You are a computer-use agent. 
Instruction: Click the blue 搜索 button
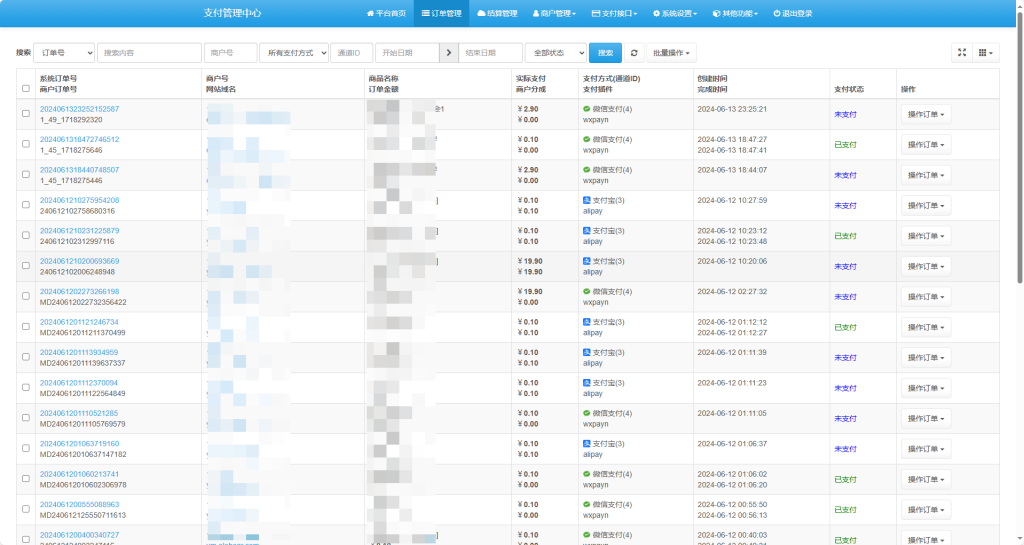click(x=605, y=53)
